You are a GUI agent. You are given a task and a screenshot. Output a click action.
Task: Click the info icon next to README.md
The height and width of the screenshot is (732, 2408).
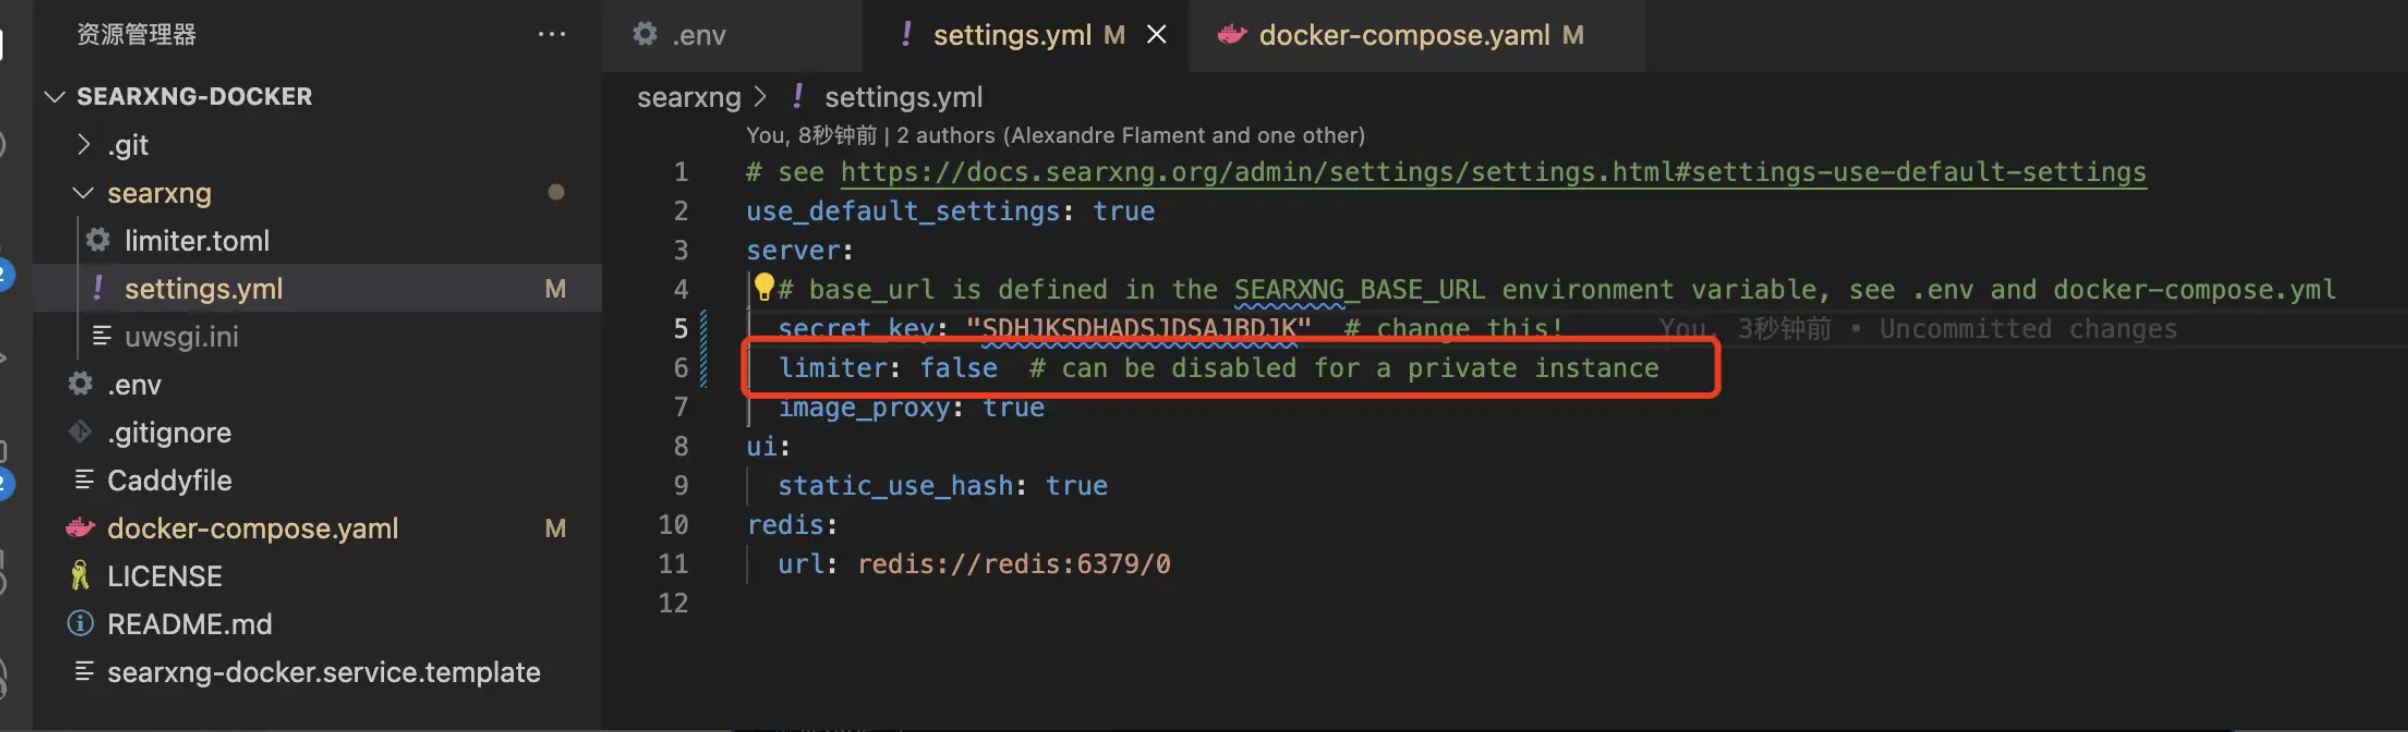[x=80, y=624]
